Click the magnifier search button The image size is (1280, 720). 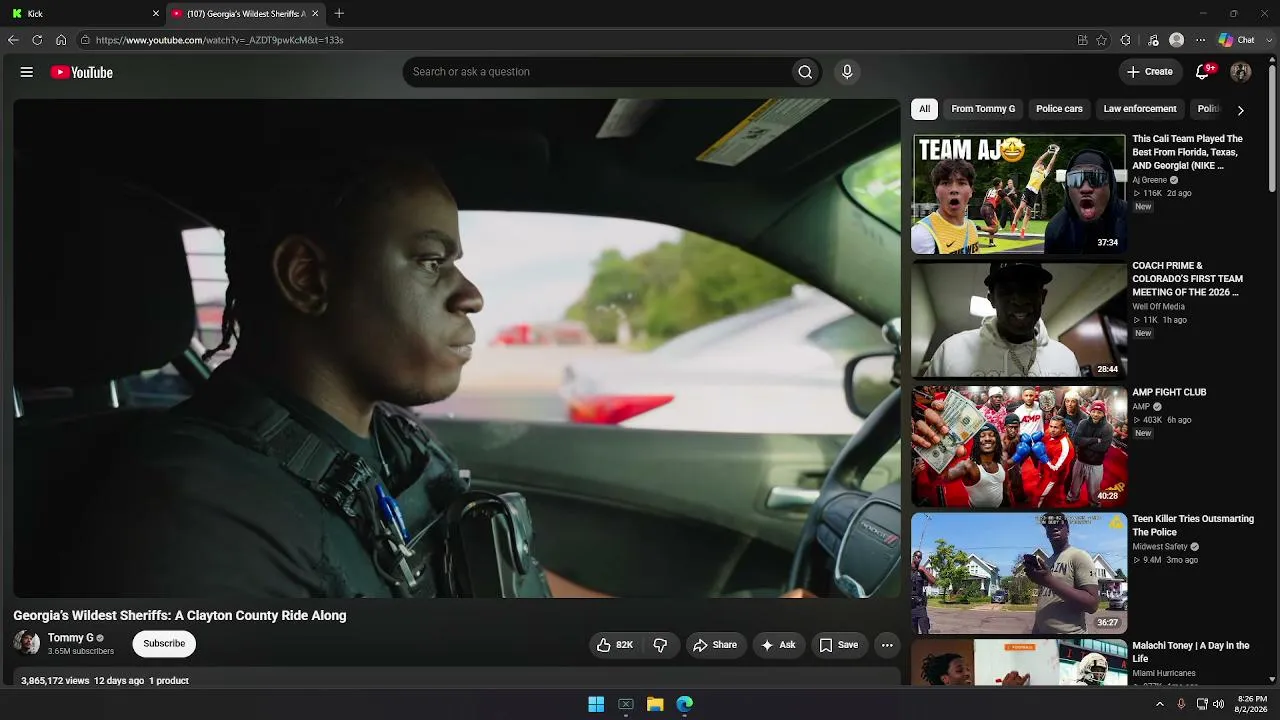[805, 72]
